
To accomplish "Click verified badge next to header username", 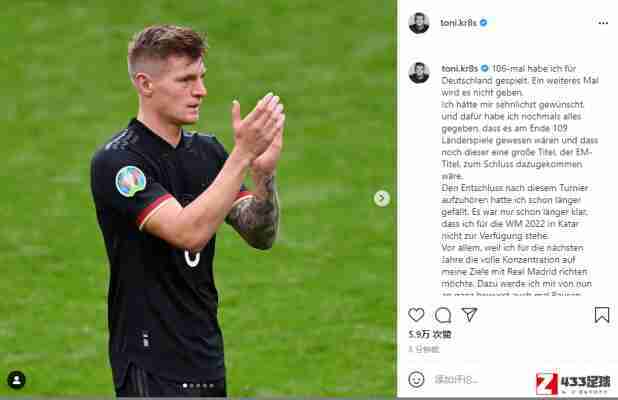I will (x=484, y=23).
